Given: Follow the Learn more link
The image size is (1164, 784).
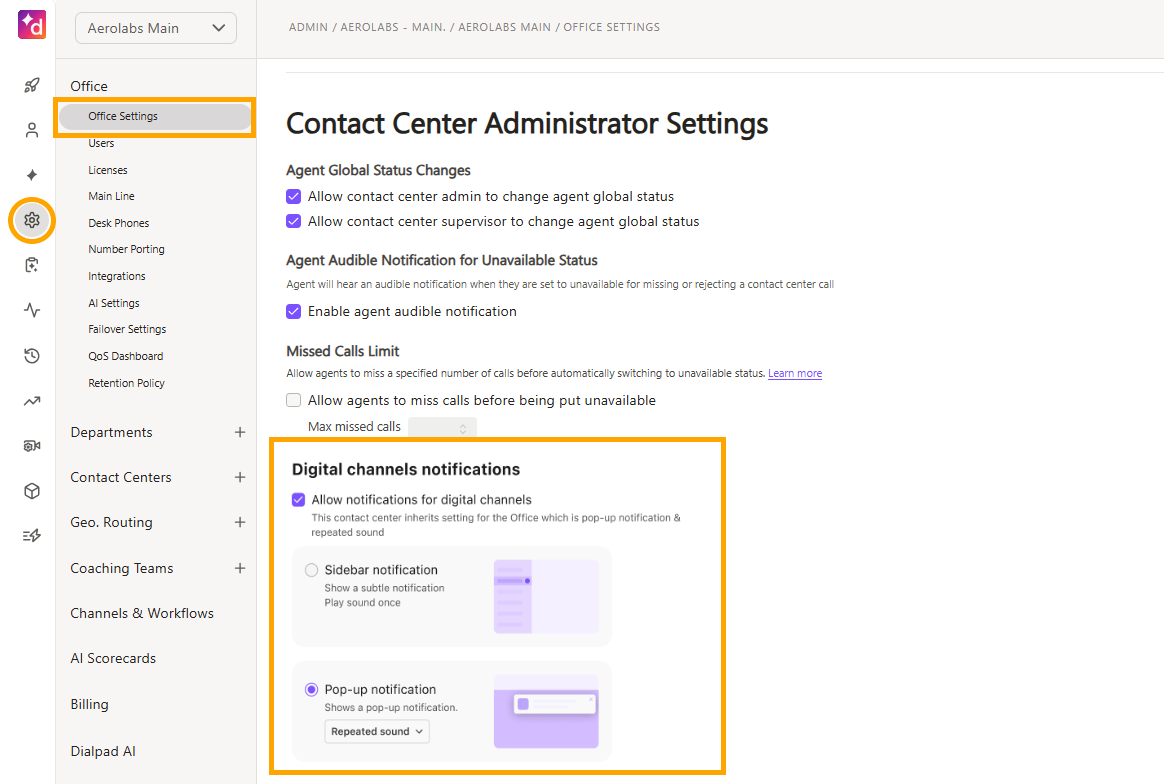Looking at the screenshot, I should click(795, 373).
